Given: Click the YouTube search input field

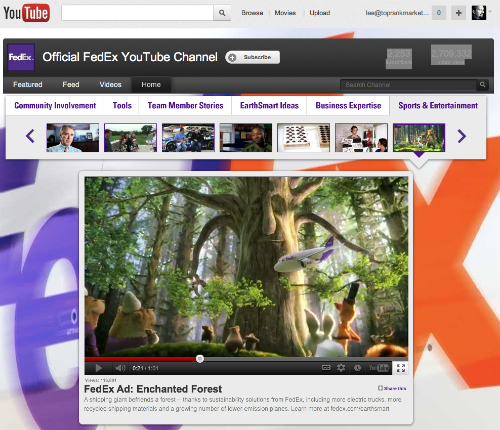Looking at the screenshot, I should (137, 13).
